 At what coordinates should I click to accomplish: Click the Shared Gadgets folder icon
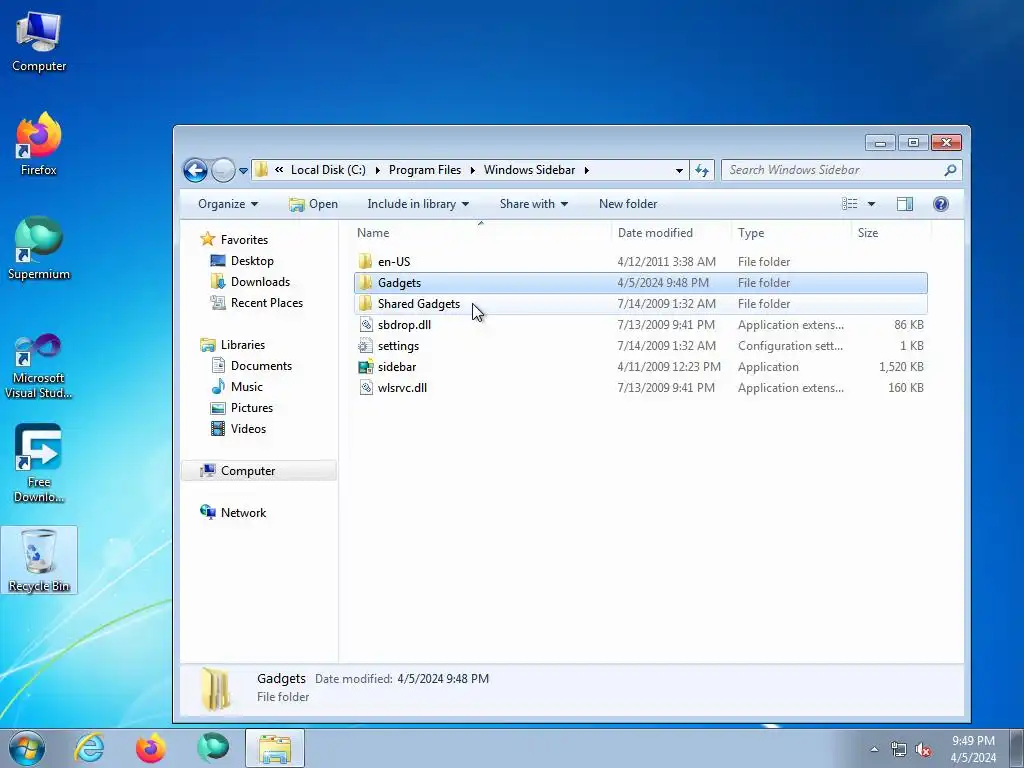[x=365, y=304]
